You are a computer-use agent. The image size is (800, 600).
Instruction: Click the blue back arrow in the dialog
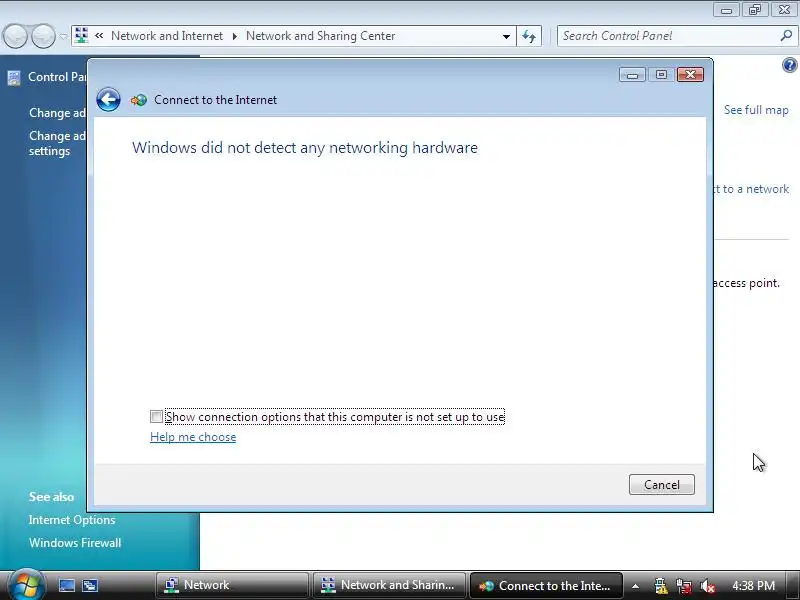click(x=108, y=99)
